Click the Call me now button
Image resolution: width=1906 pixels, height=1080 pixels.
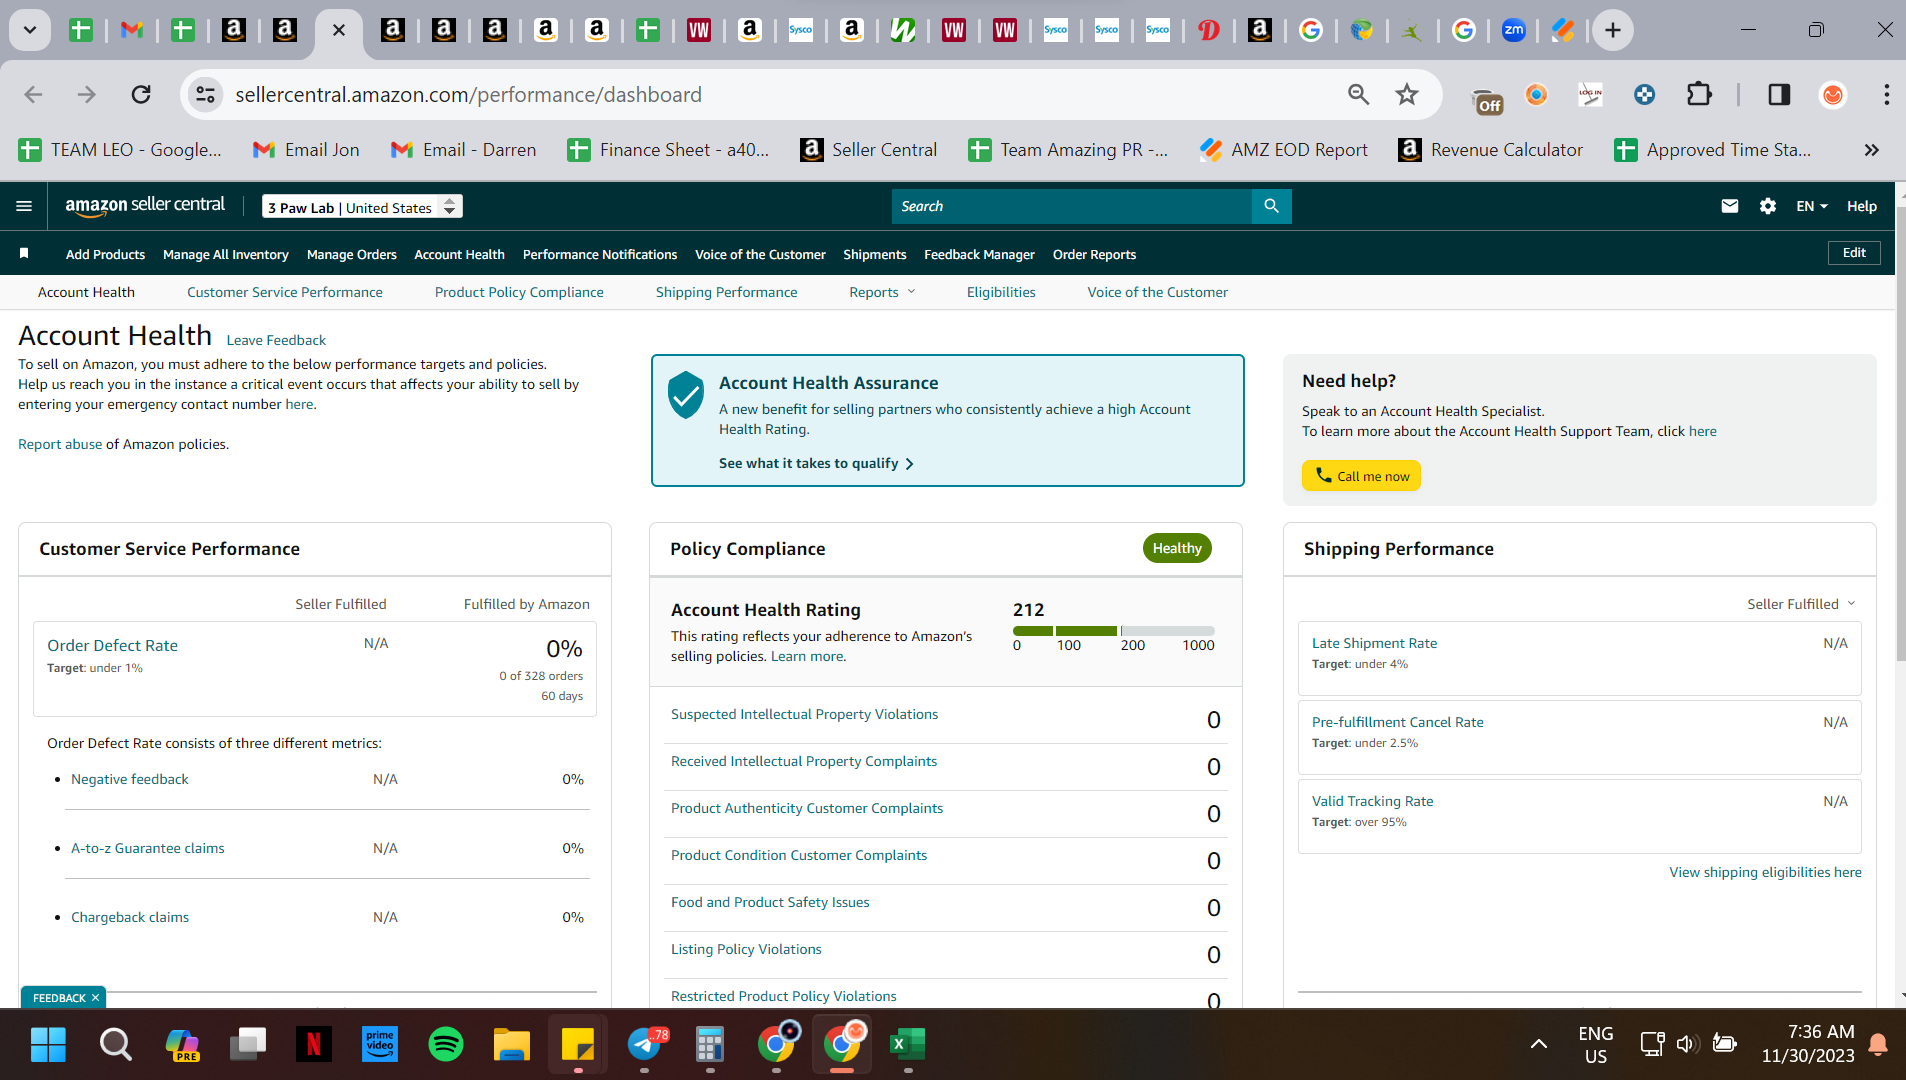[1361, 476]
